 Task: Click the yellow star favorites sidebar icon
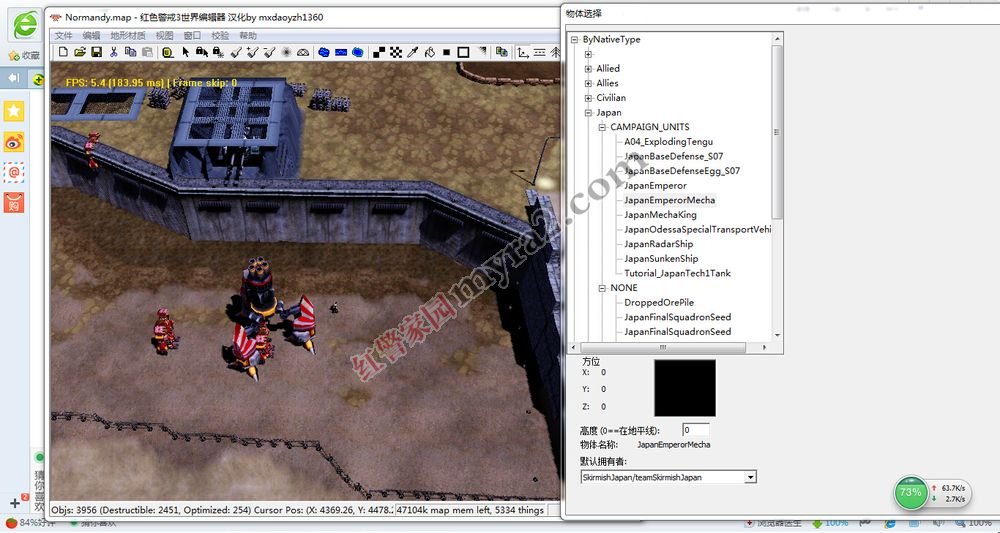[13, 111]
